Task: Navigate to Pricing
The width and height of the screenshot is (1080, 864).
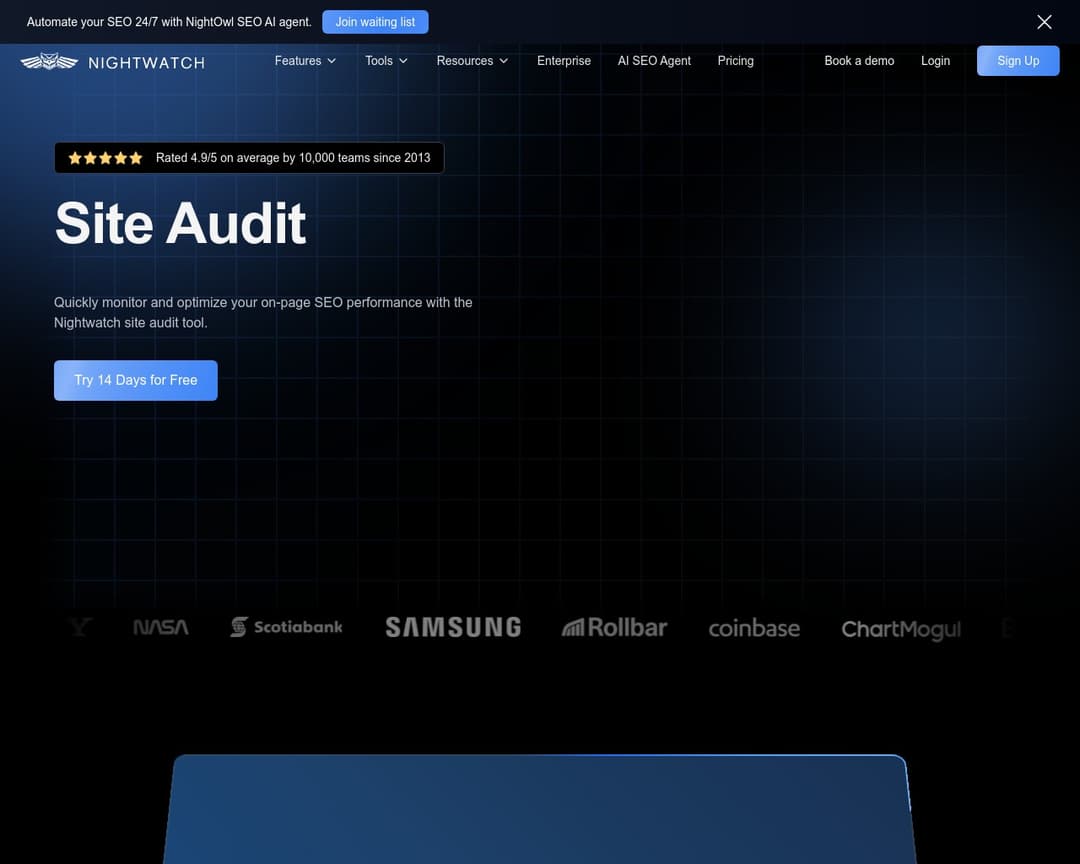Action: click(735, 61)
